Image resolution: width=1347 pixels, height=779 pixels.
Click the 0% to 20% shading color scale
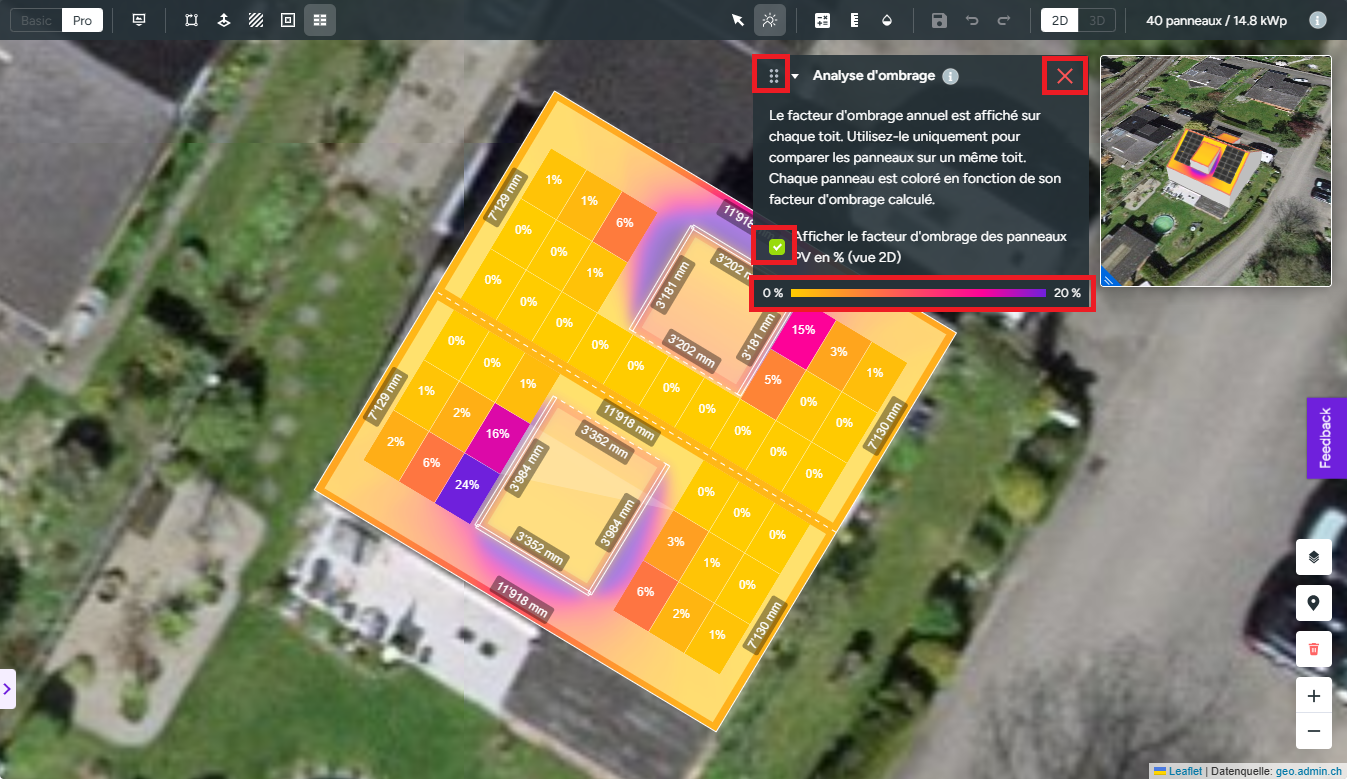pos(922,294)
